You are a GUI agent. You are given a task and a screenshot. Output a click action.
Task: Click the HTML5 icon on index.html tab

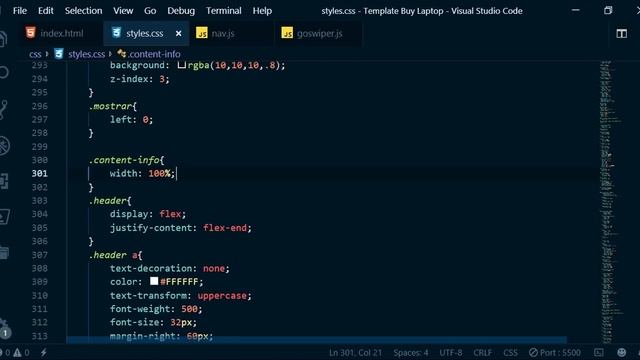click(31, 33)
